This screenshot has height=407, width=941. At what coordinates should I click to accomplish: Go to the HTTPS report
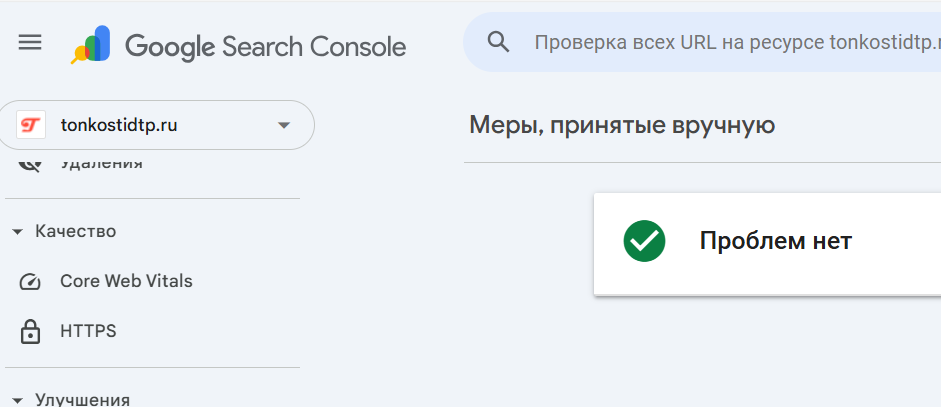tap(88, 331)
